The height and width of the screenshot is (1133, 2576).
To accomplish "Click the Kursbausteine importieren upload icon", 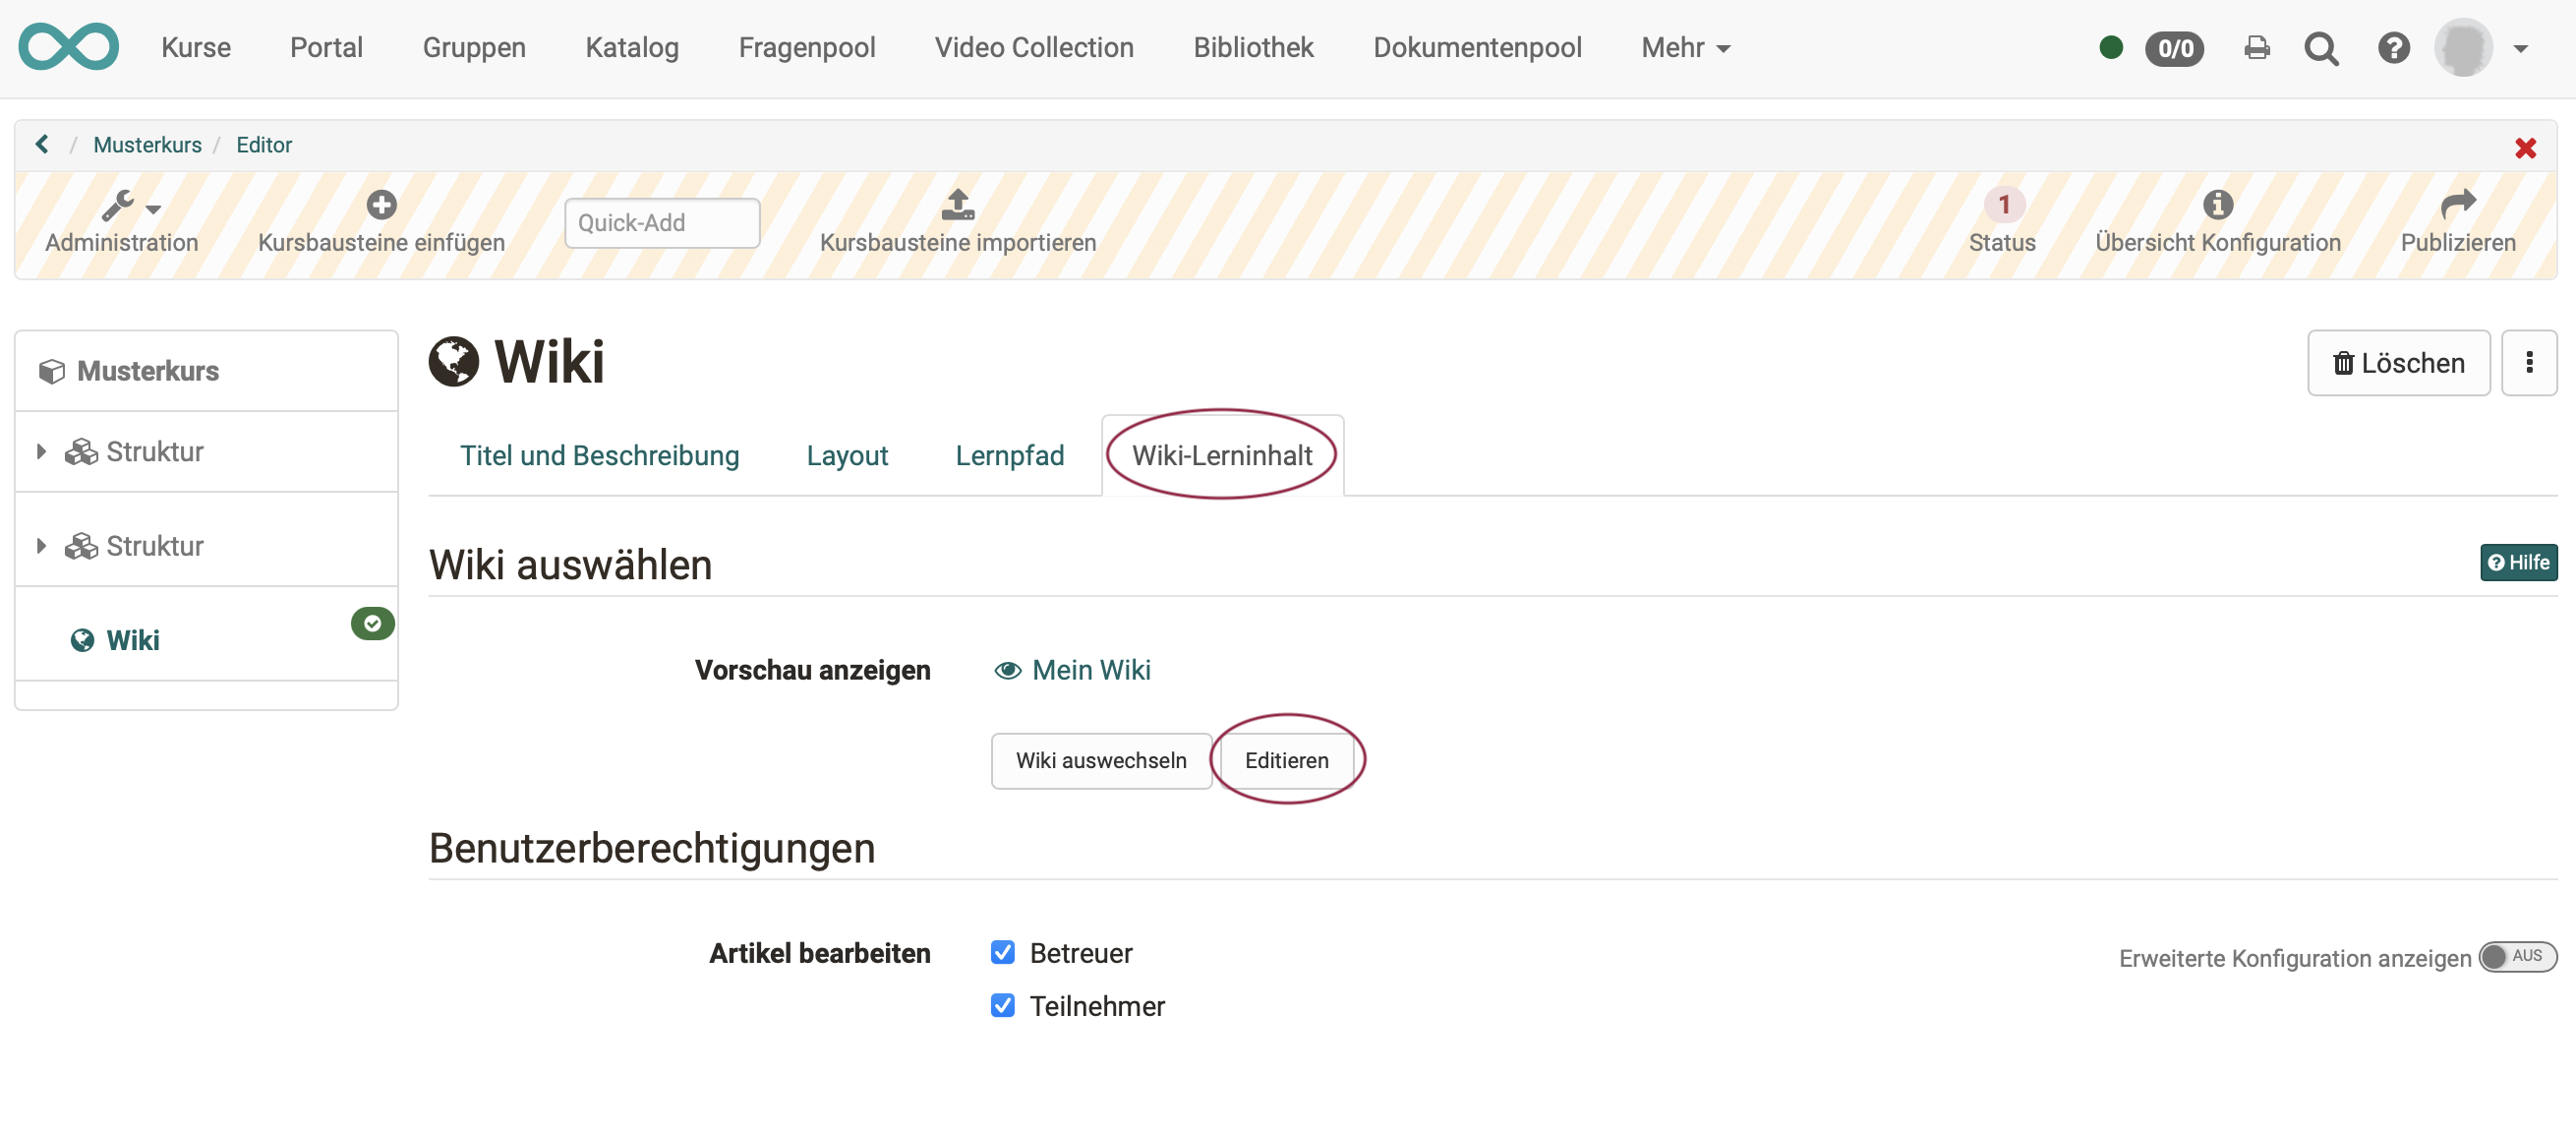I will tap(957, 205).
